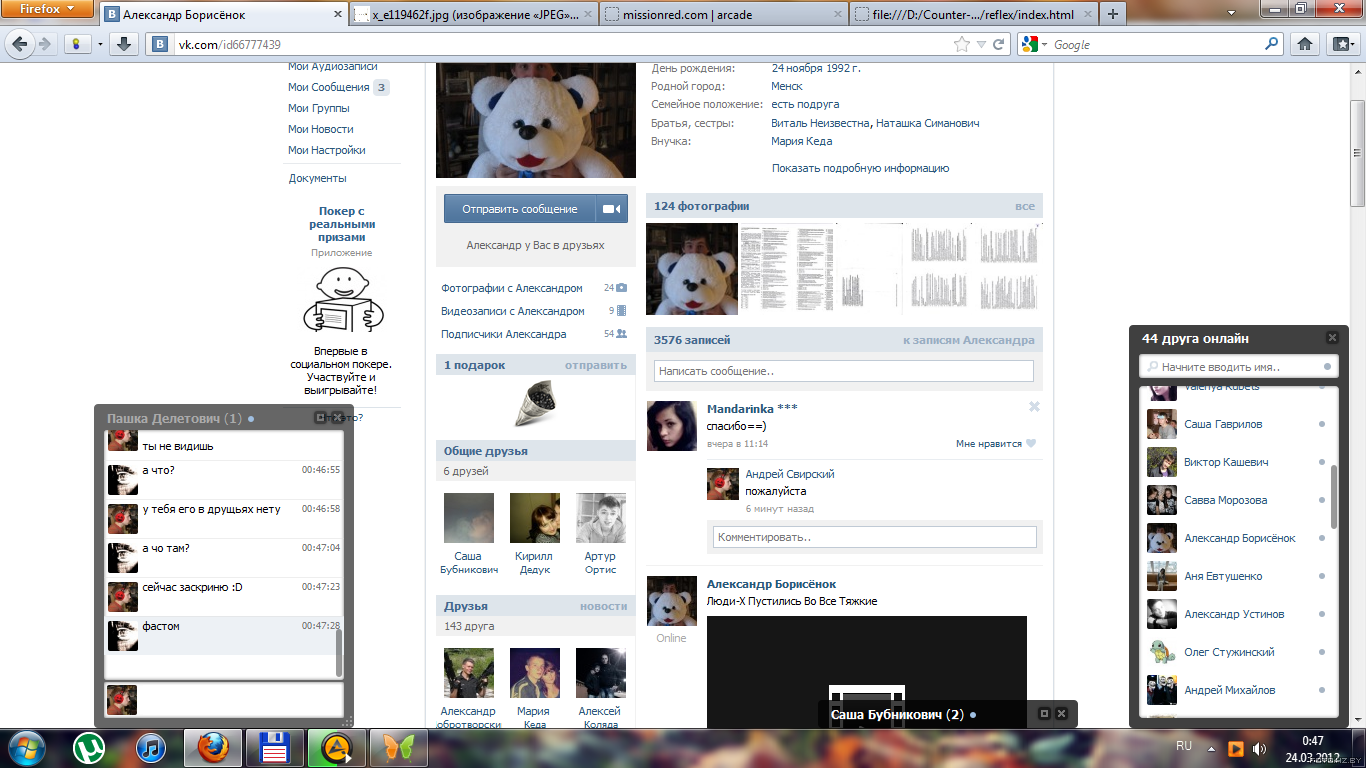Open Мои Сообщения in sidebar

[x=329, y=87]
